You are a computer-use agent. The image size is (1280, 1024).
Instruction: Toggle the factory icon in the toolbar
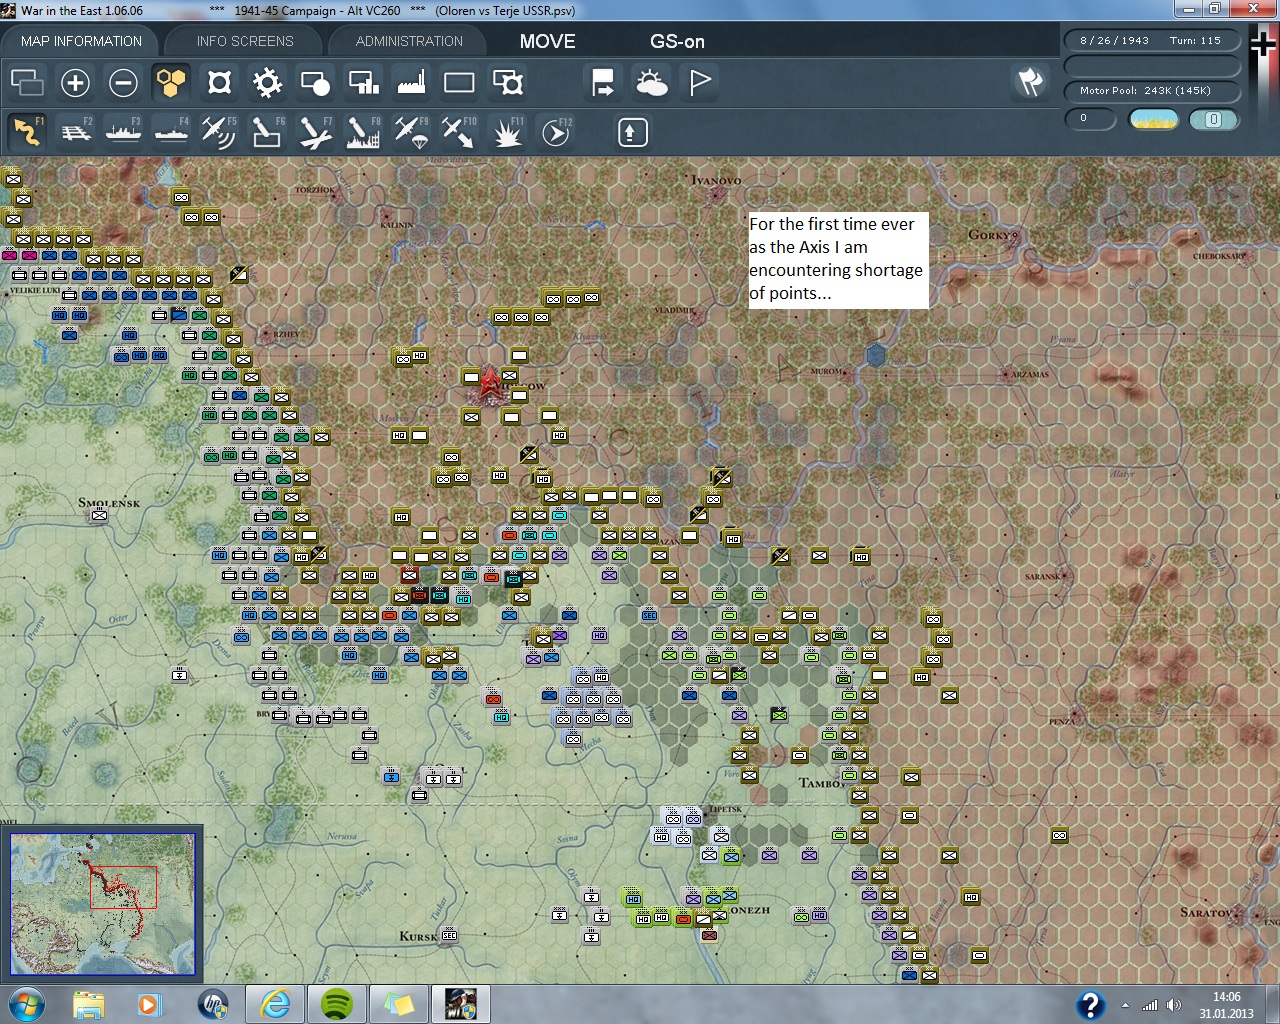coord(411,82)
